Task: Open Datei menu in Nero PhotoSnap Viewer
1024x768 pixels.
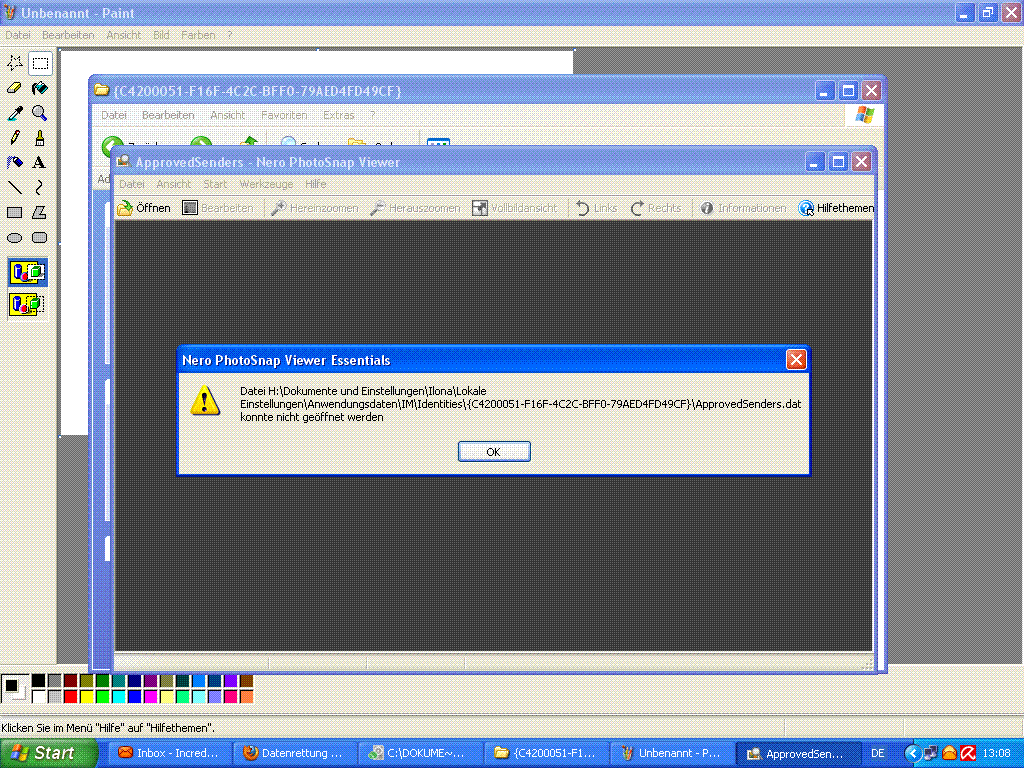Action: coord(131,184)
